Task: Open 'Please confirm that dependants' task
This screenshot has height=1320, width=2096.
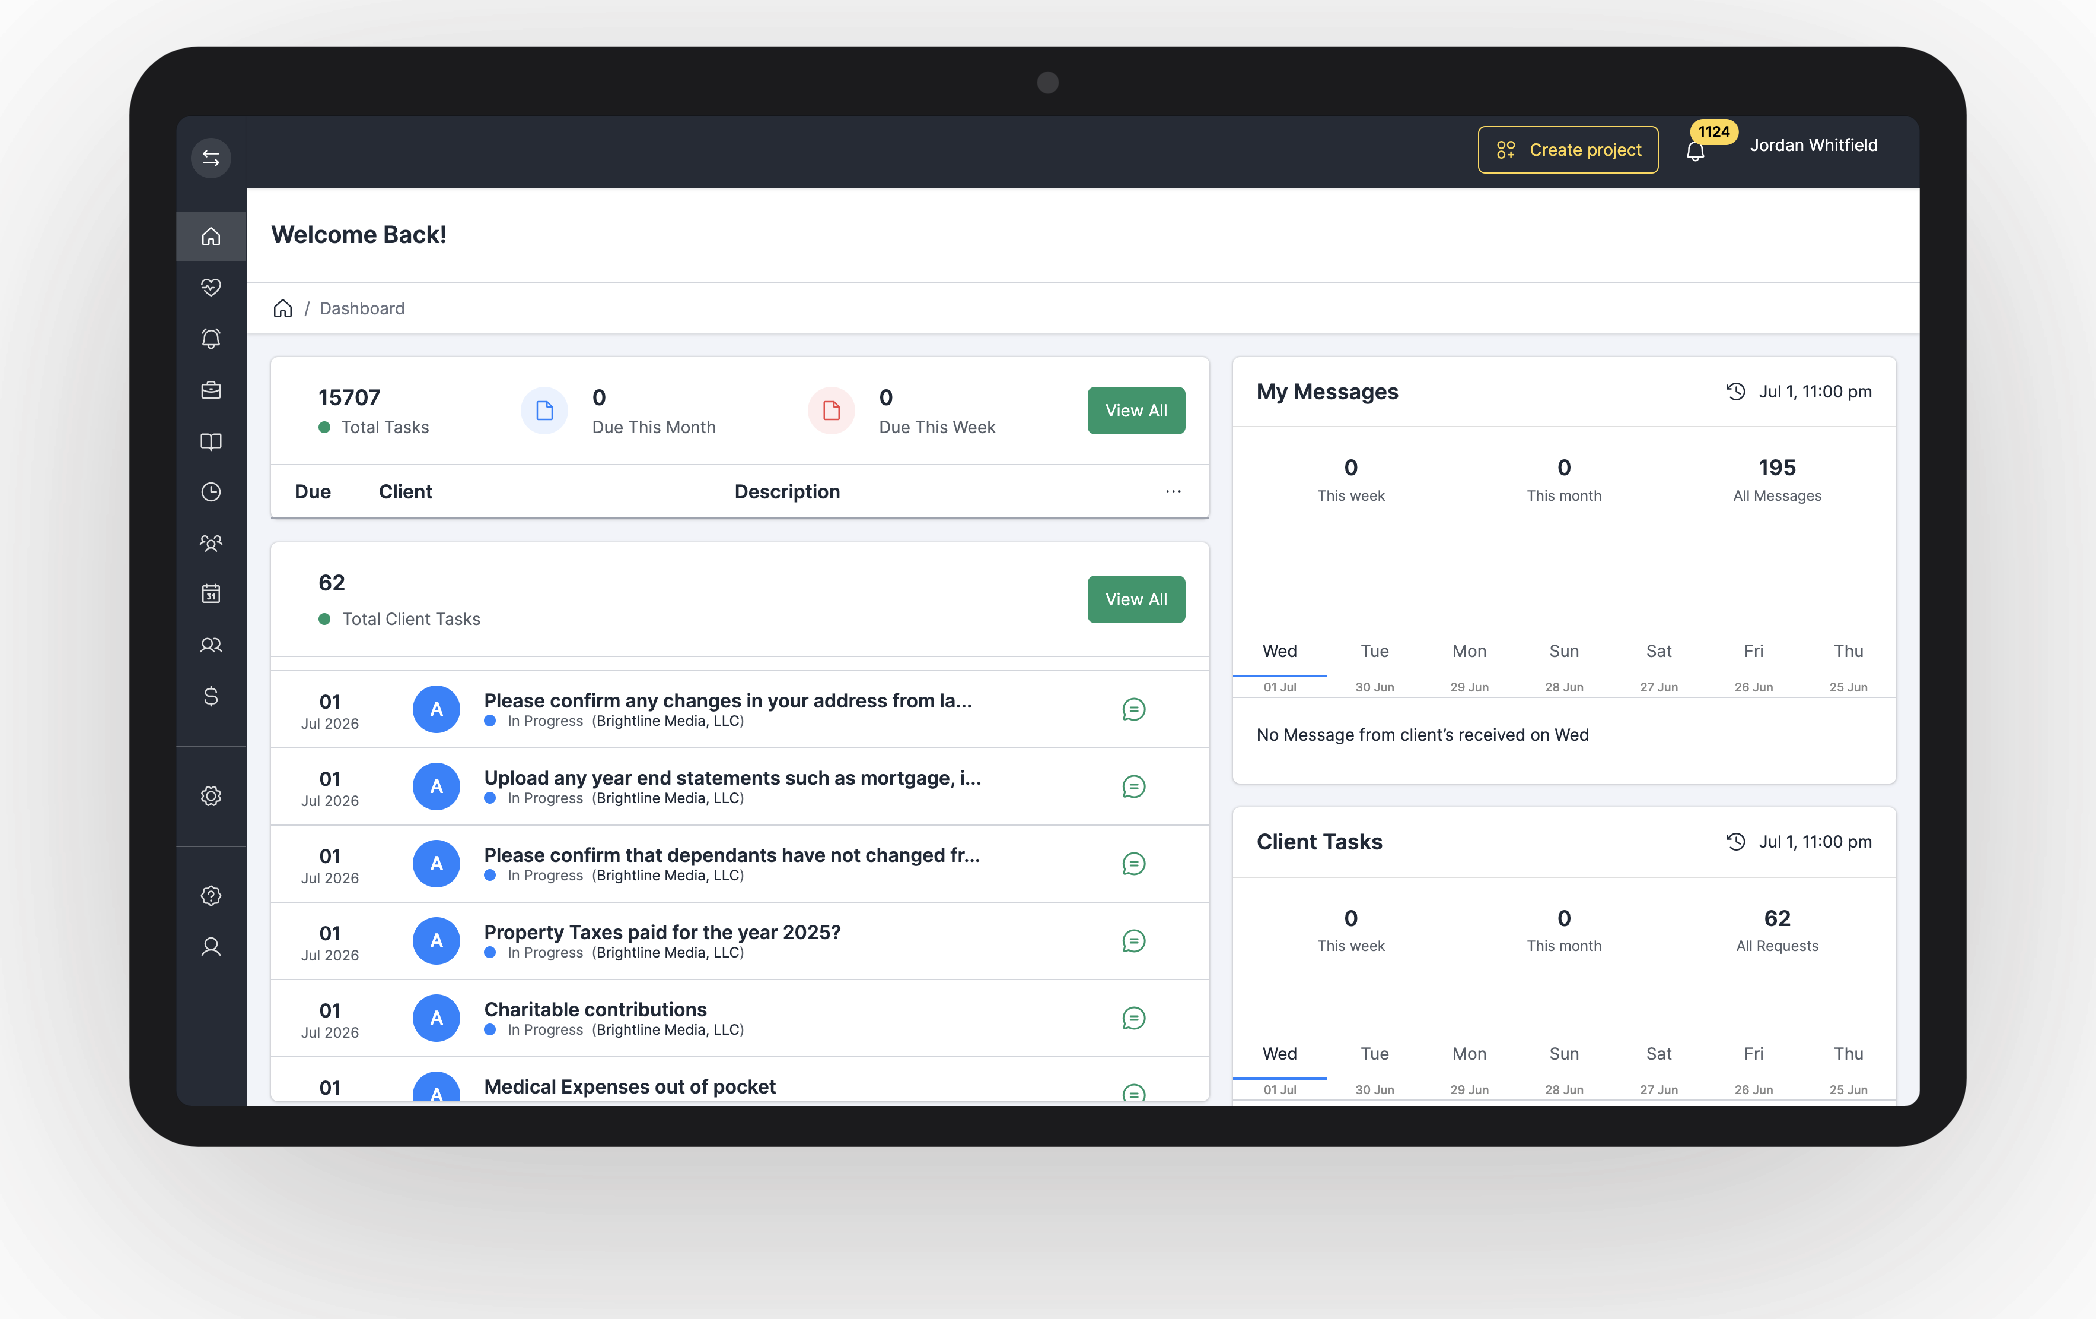Action: pyautogui.click(x=732, y=855)
